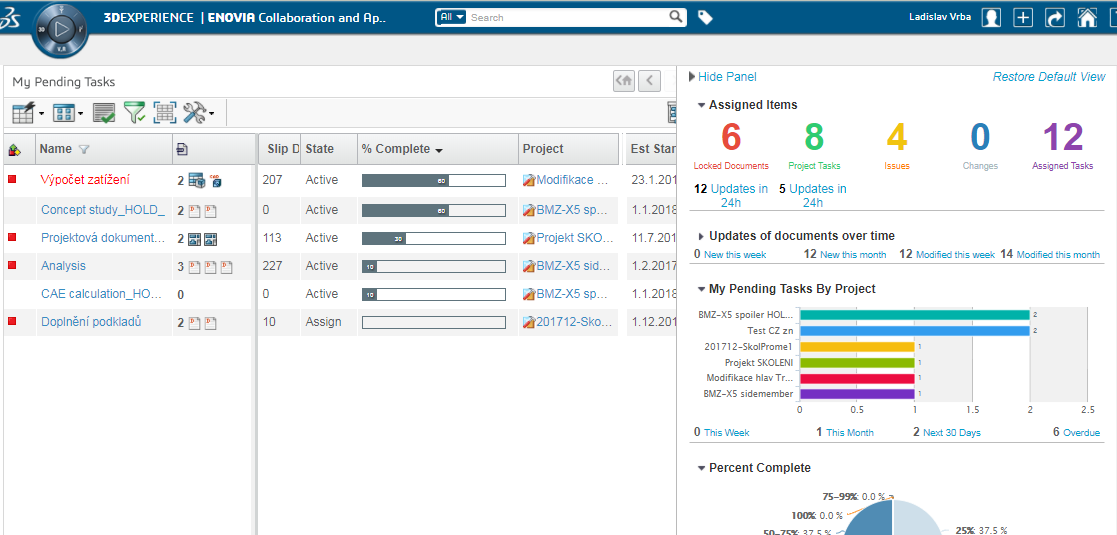This screenshot has width=1117, height=535.
Task: Expand Updates of documents over time section
Action: click(x=702, y=236)
